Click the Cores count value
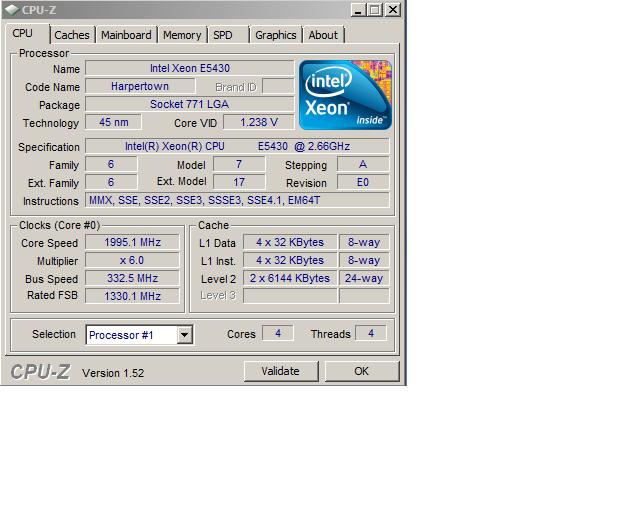Image resolution: width=640 pixels, height=512 pixels. (x=278, y=333)
